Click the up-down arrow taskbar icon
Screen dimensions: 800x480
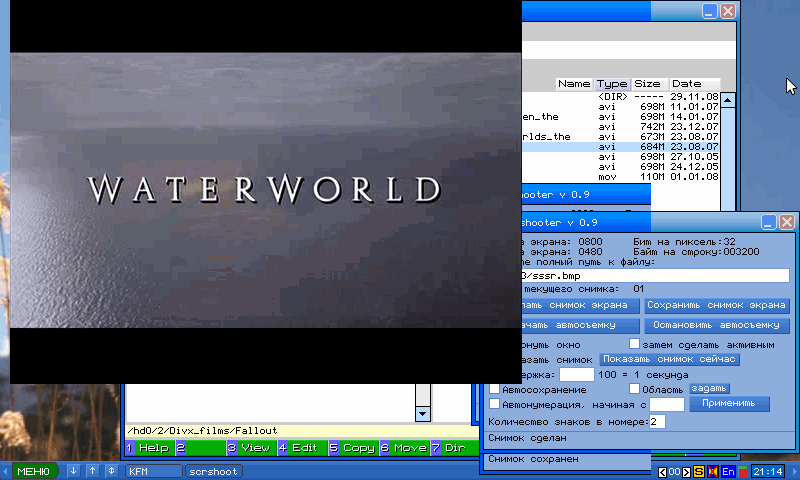click(110, 471)
